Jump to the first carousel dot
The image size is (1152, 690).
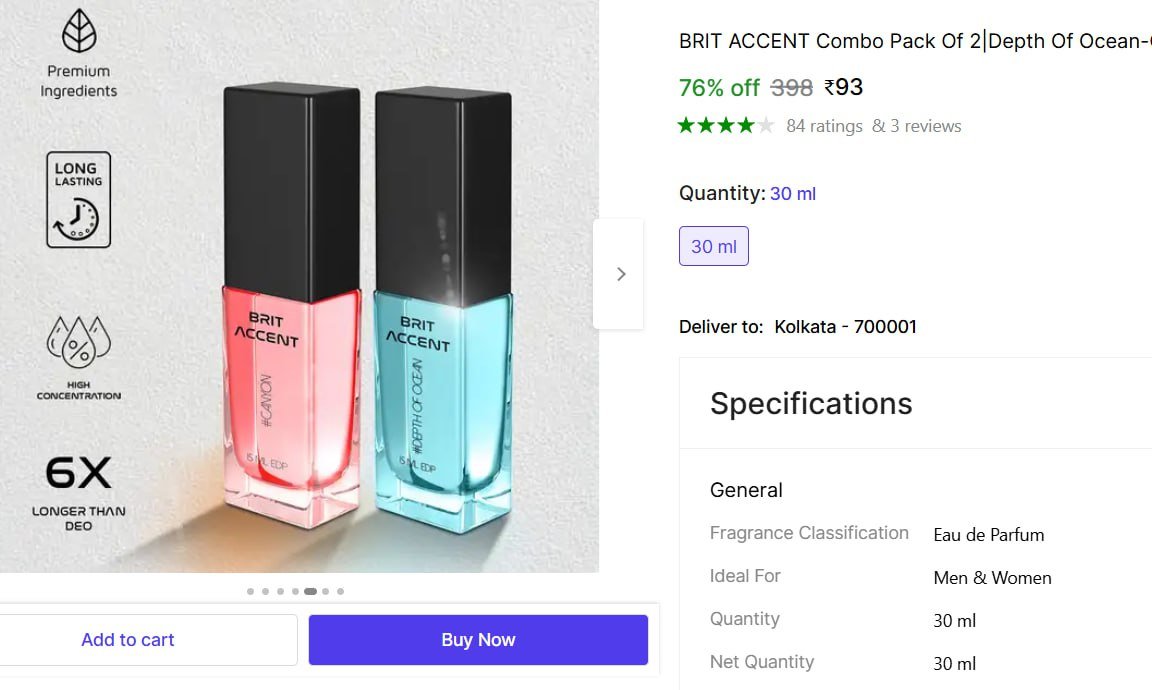click(250, 591)
